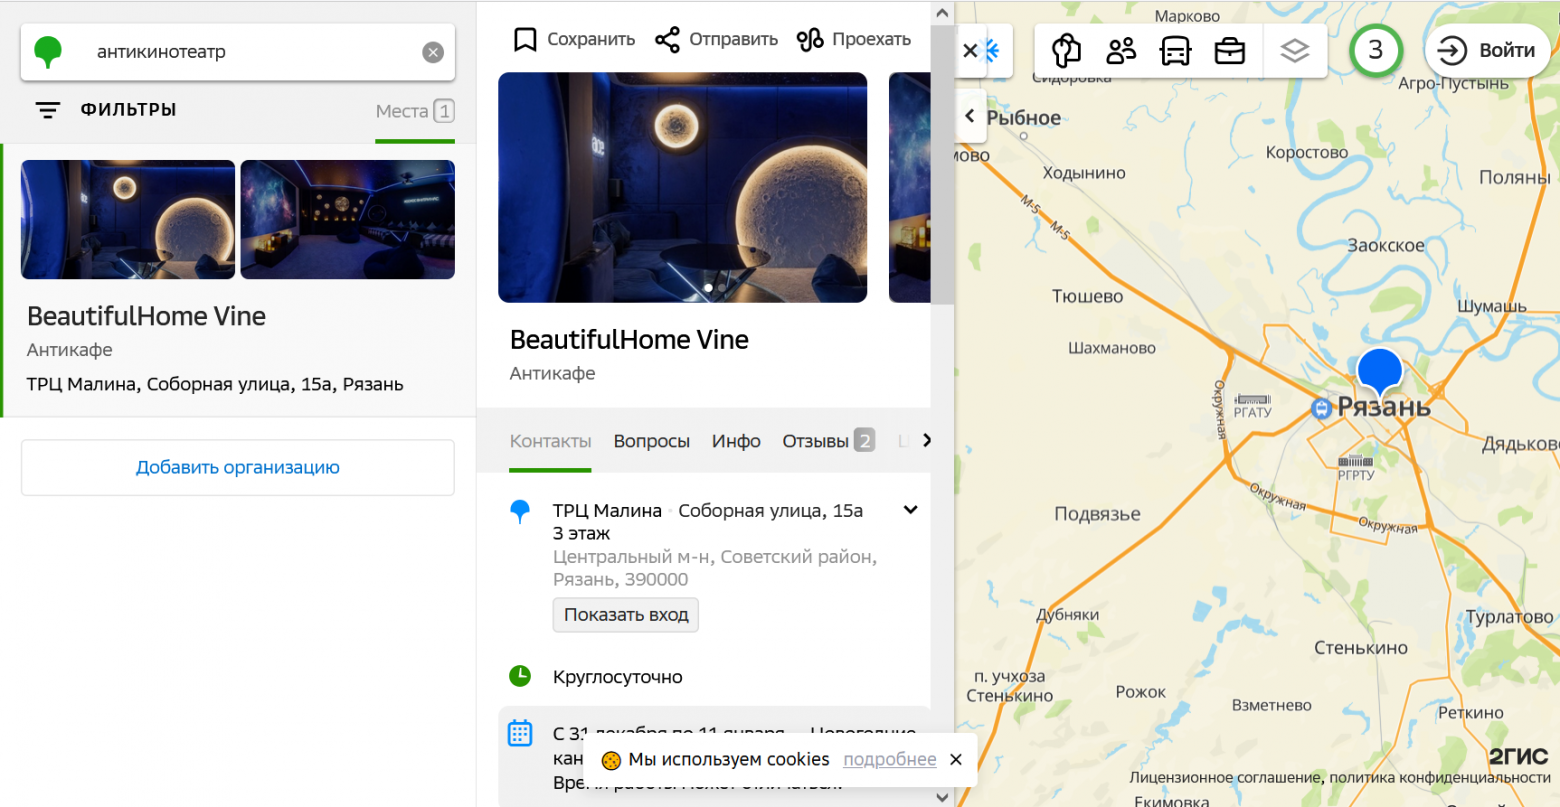Click the snowflake icon on the map
This screenshot has width=1560, height=807.
click(992, 51)
